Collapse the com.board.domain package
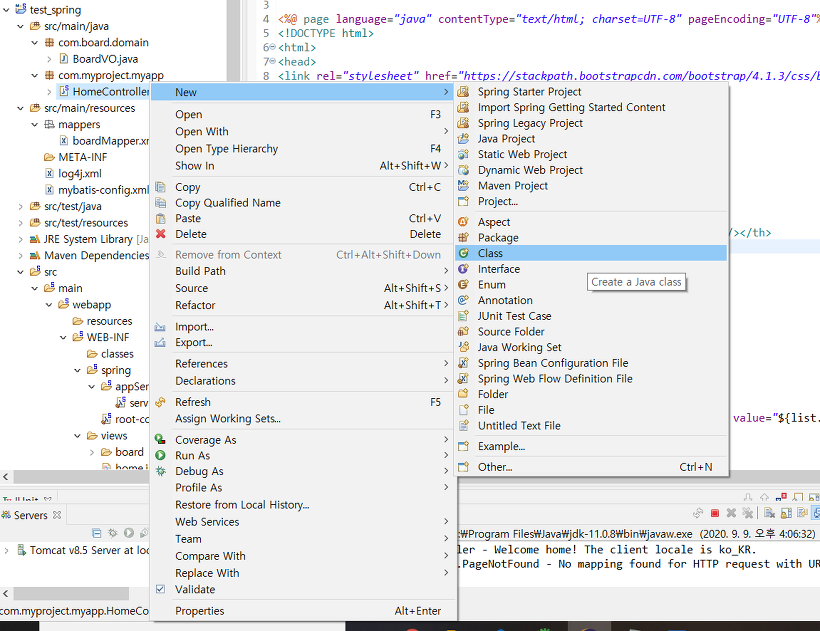The height and width of the screenshot is (631, 820). coord(35,42)
